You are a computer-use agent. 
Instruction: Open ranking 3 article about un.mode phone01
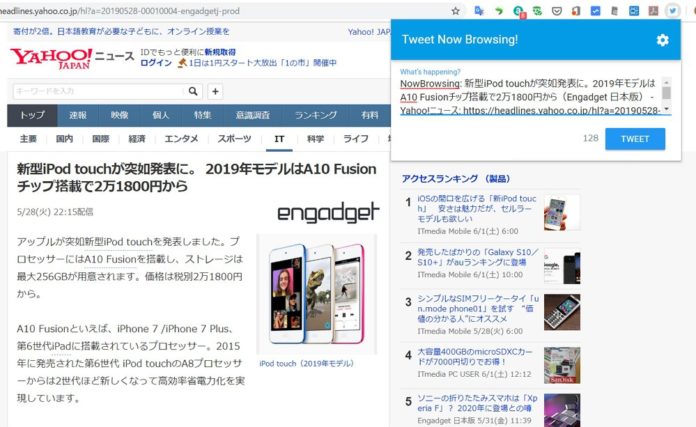478,308
